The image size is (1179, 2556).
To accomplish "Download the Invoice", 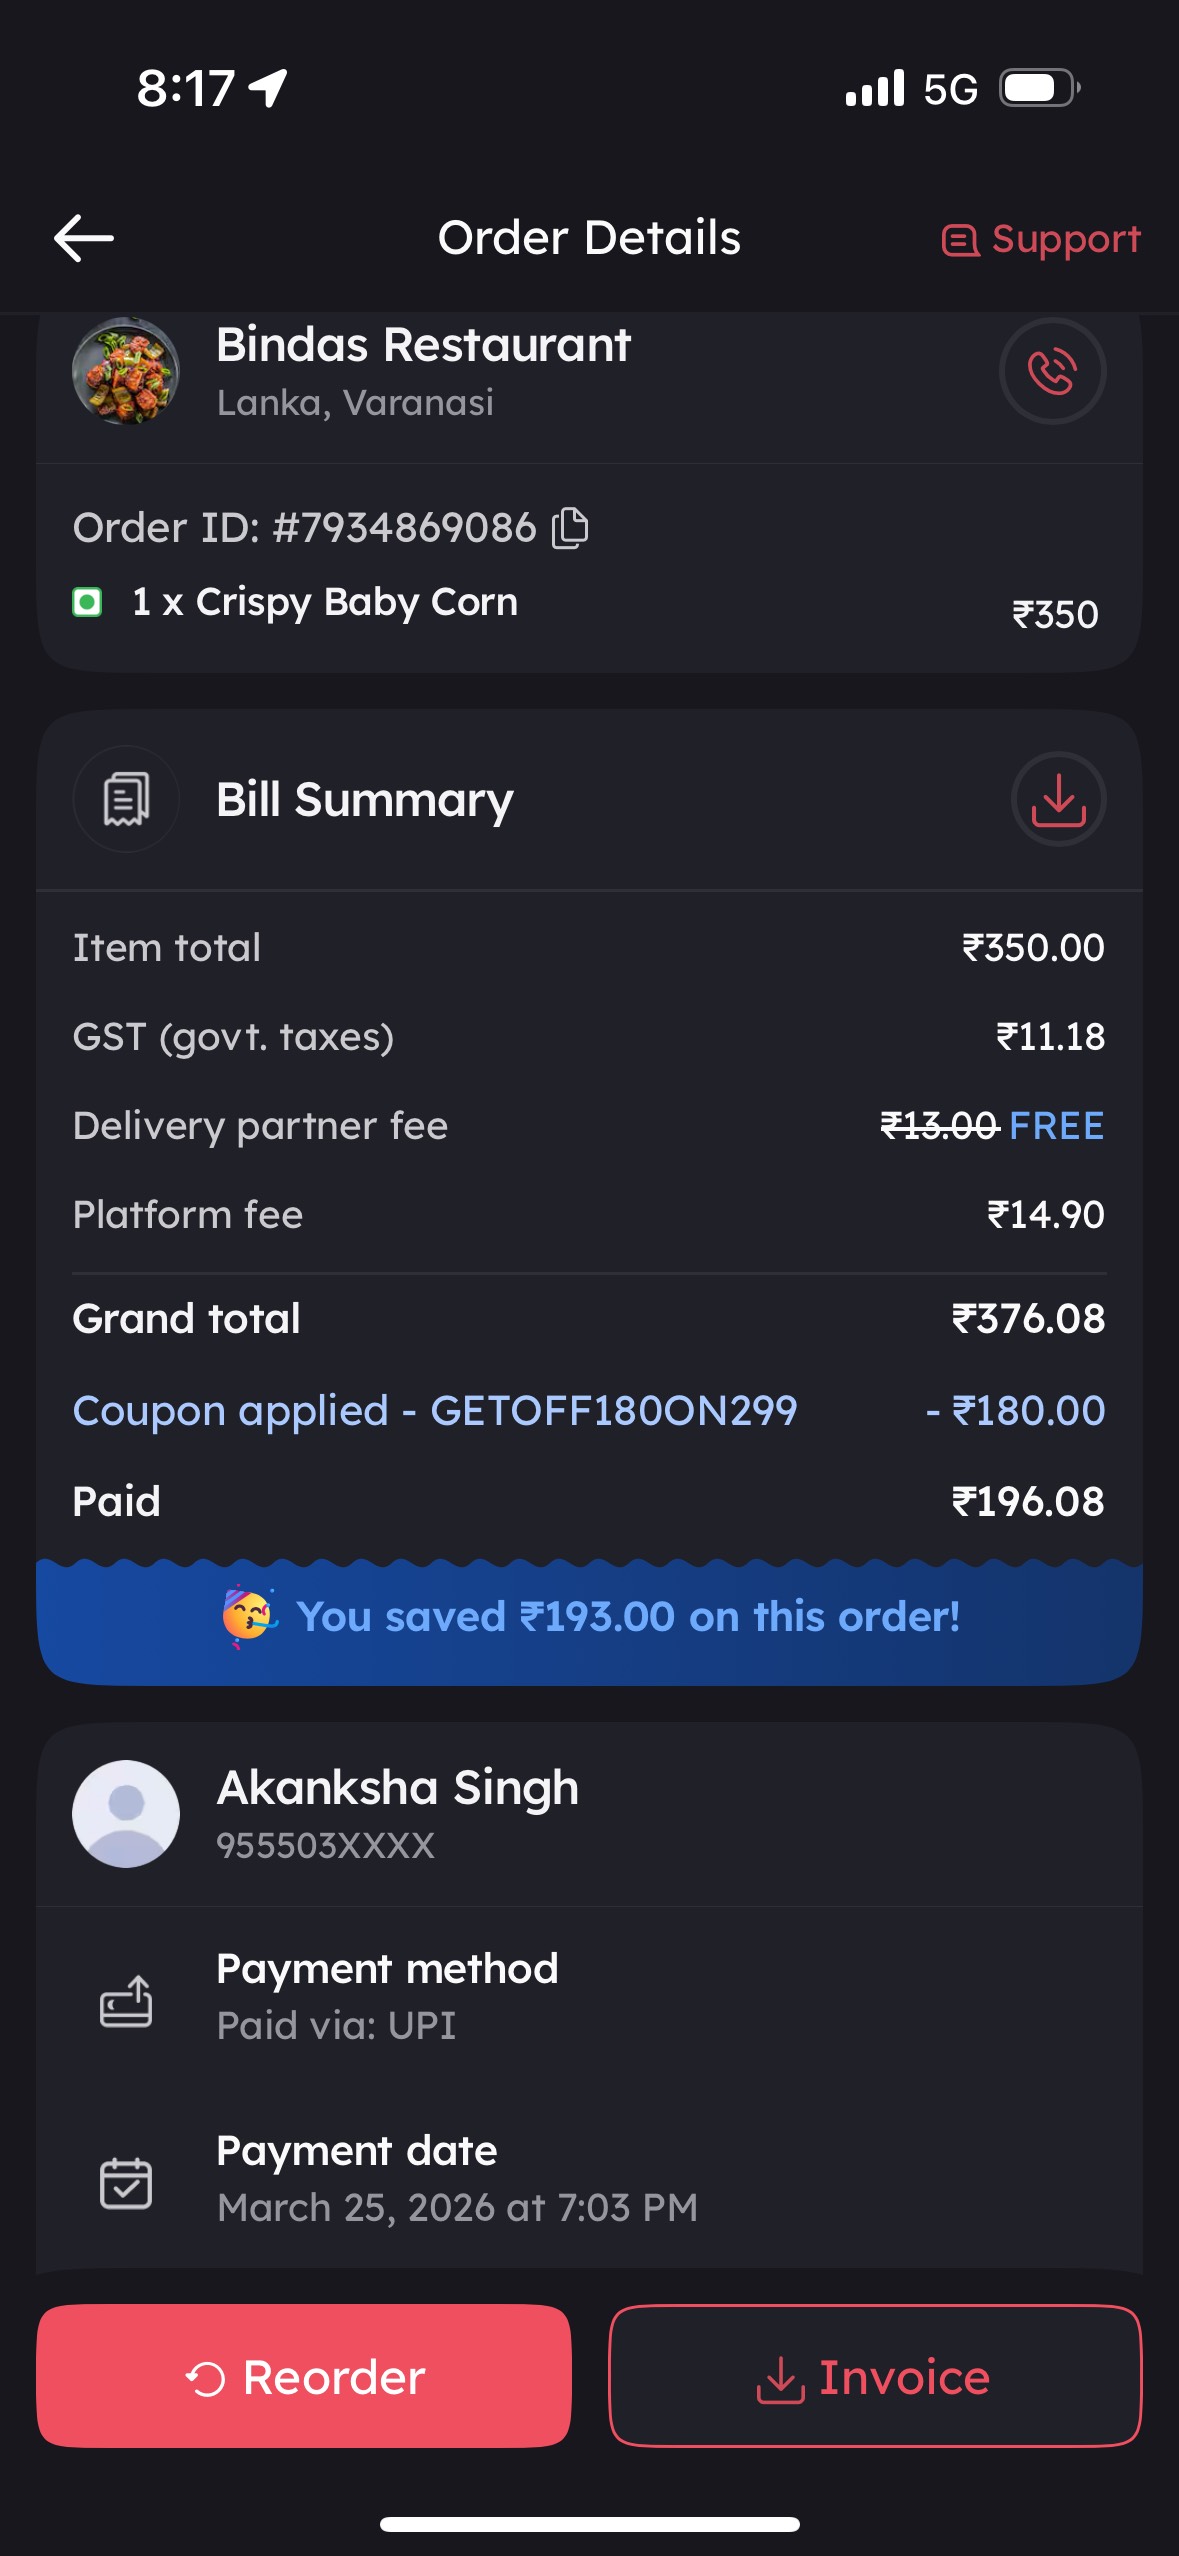I will [x=875, y=2377].
